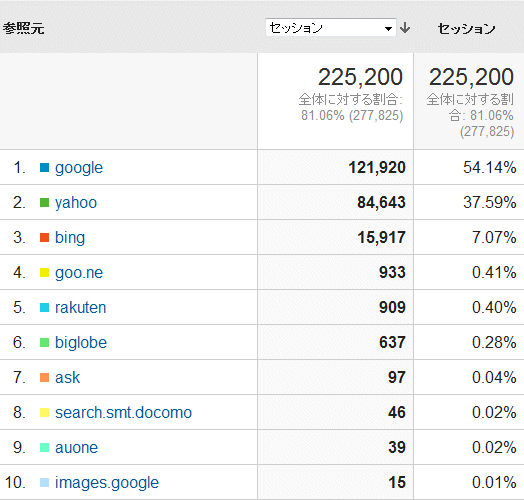The image size is (524, 500).
Task: Select the 0.01% percentage cell
Action: pyautogui.click(x=494, y=483)
